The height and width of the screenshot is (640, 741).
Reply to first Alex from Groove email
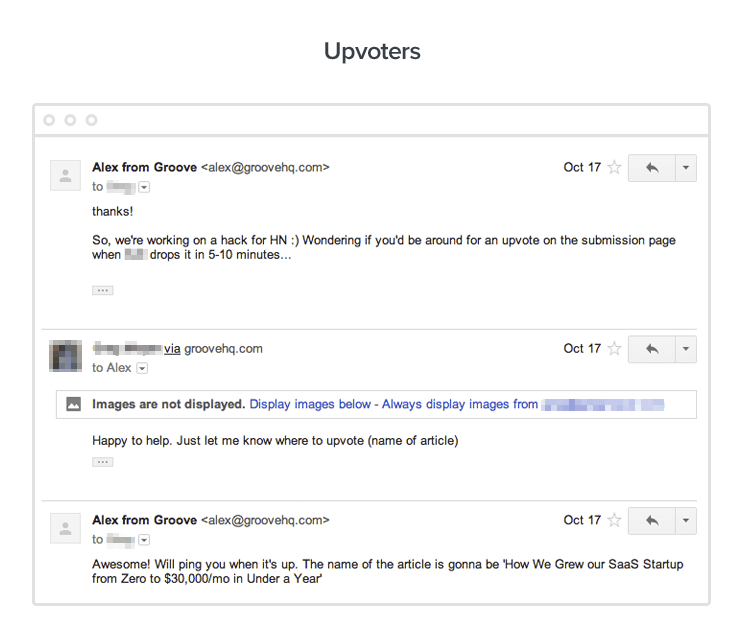coord(652,168)
